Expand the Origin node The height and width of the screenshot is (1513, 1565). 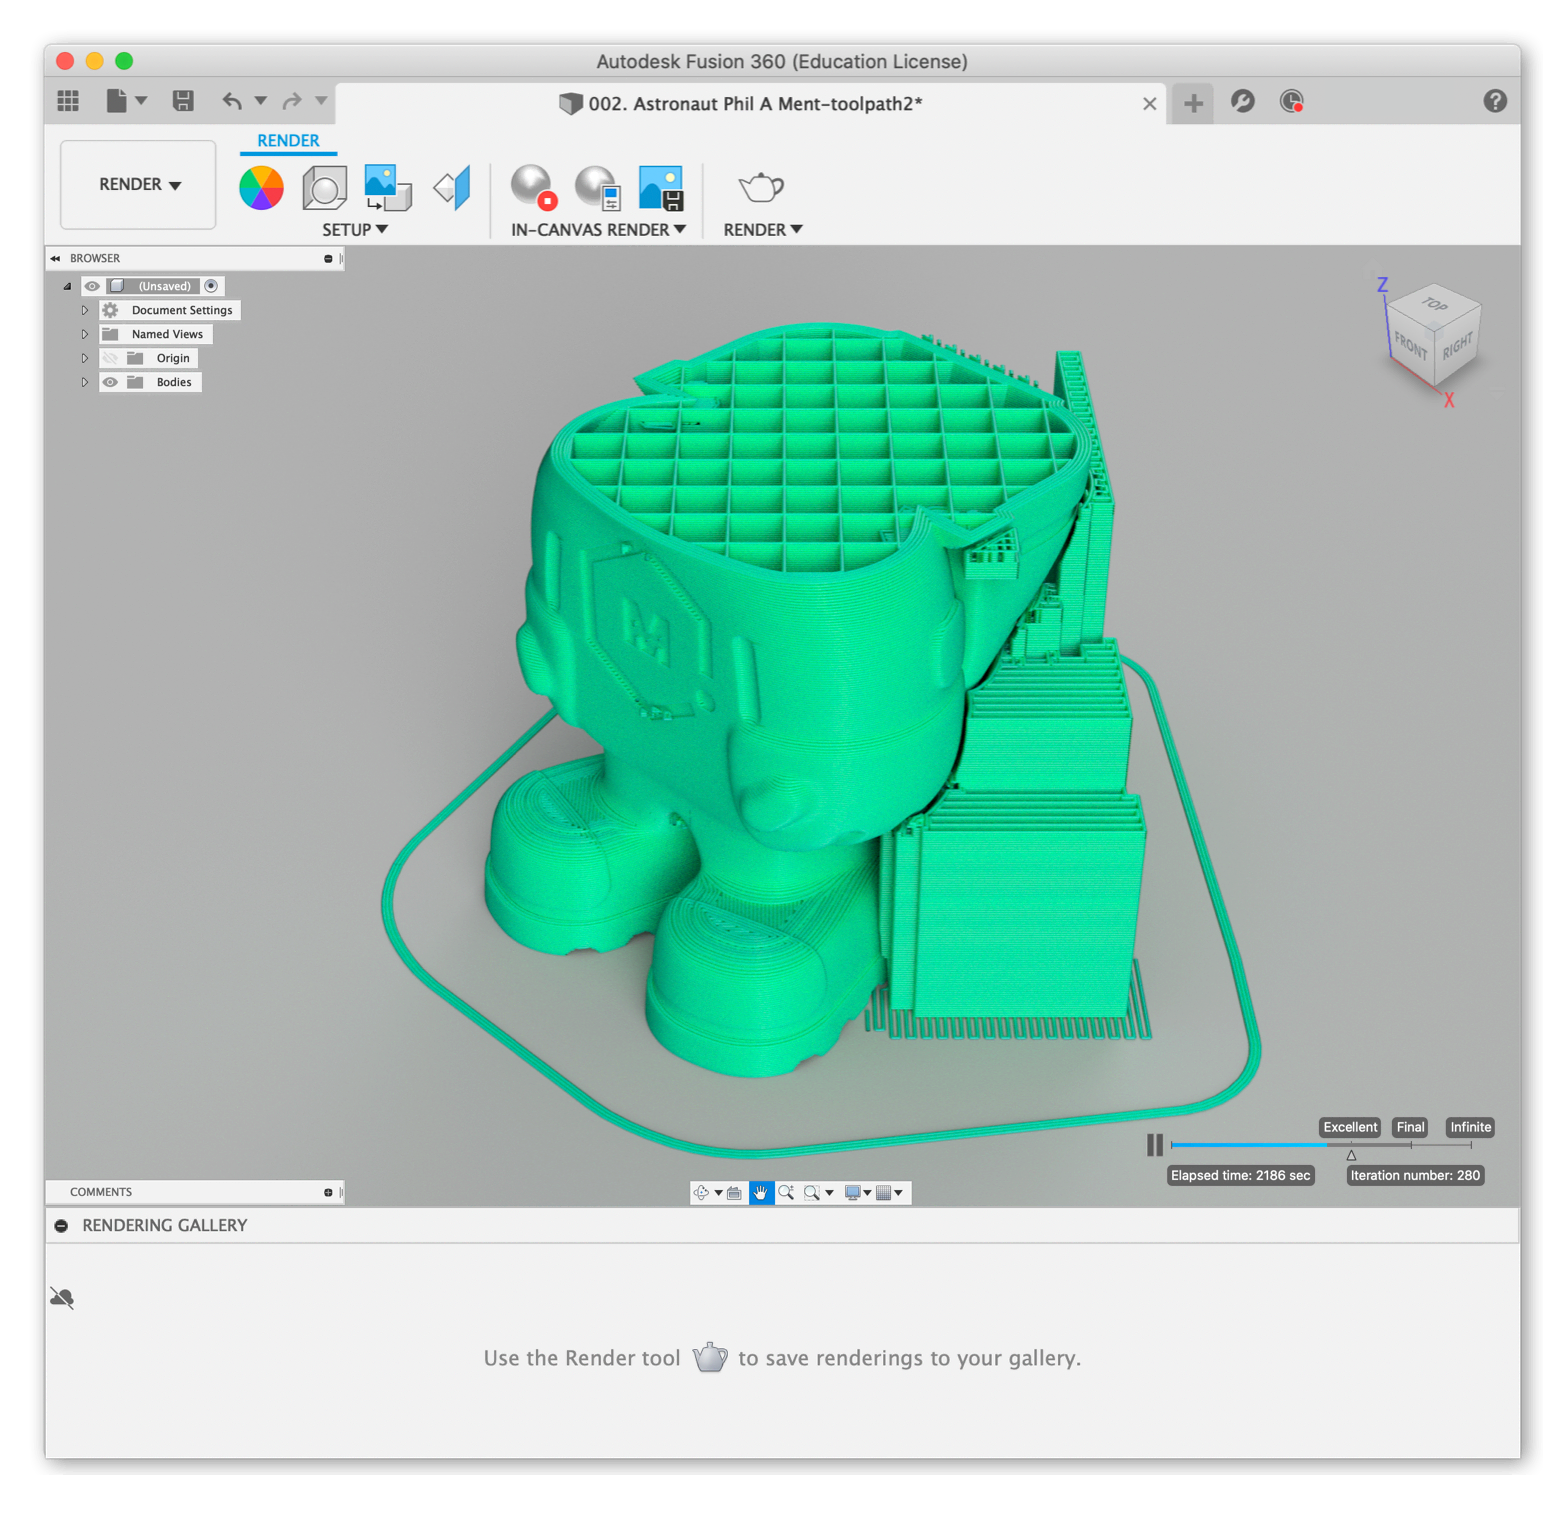(85, 358)
